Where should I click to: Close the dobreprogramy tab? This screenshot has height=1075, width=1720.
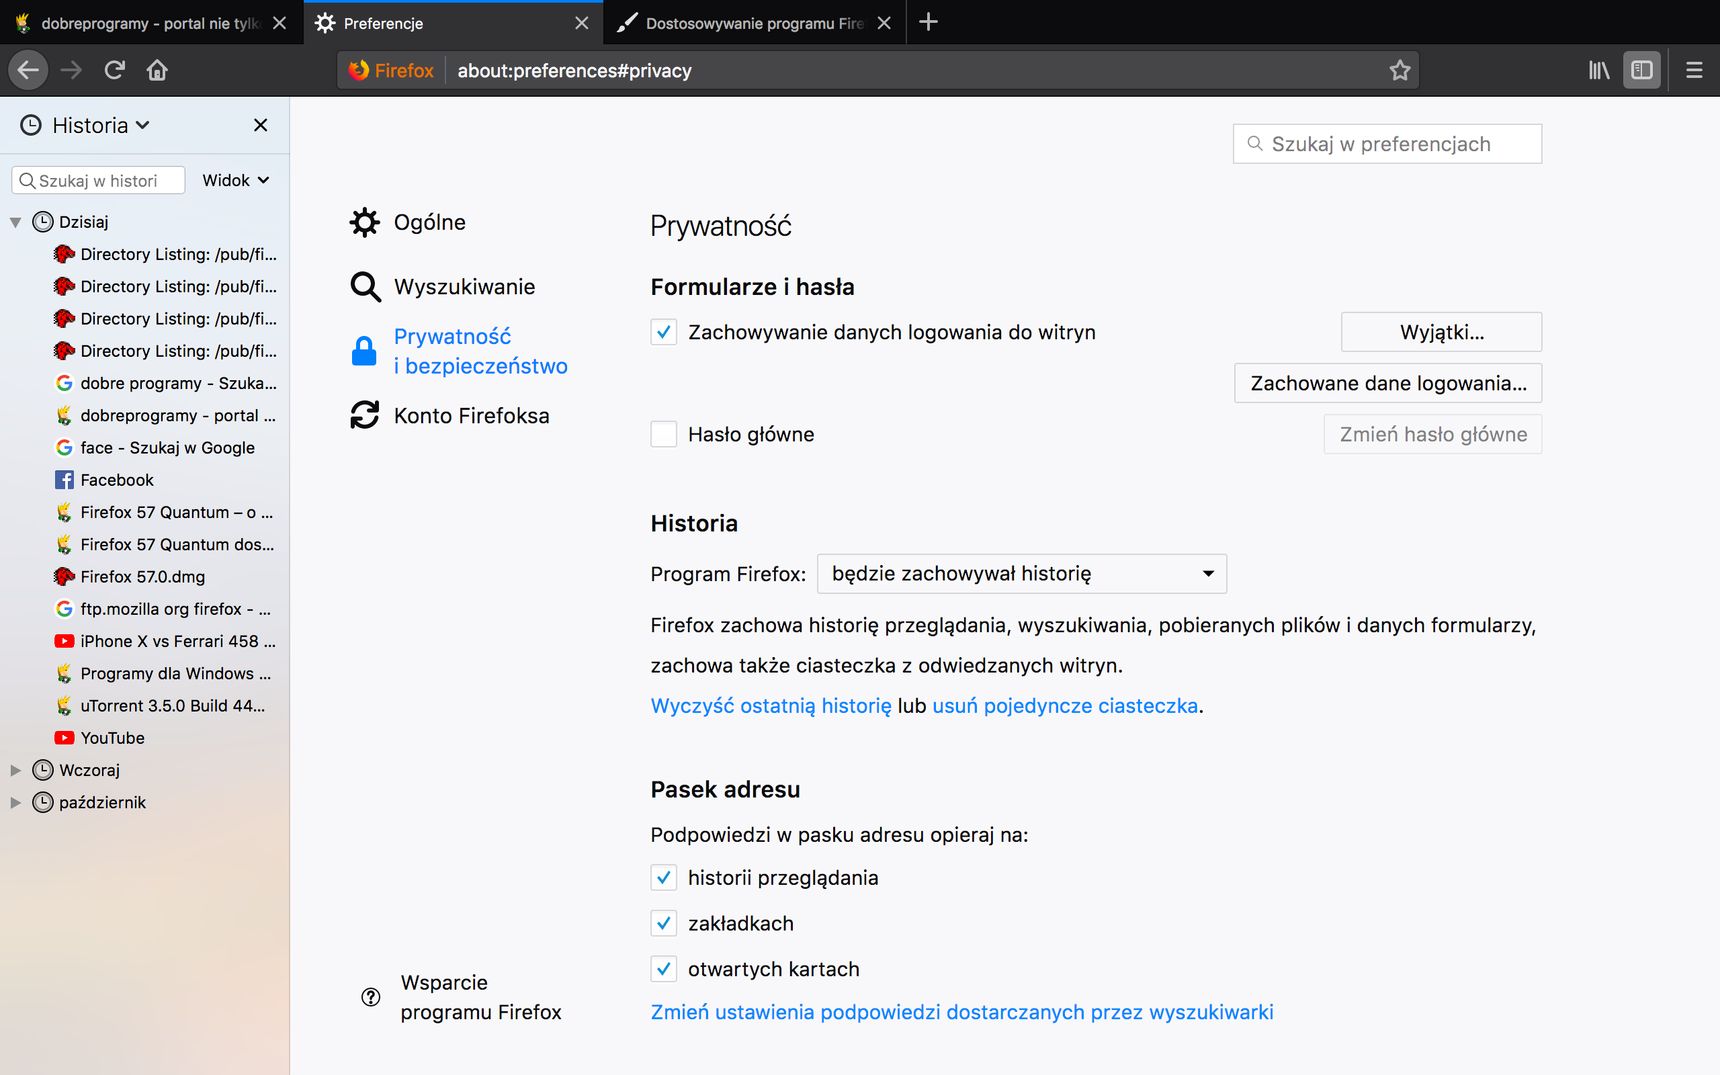279,23
